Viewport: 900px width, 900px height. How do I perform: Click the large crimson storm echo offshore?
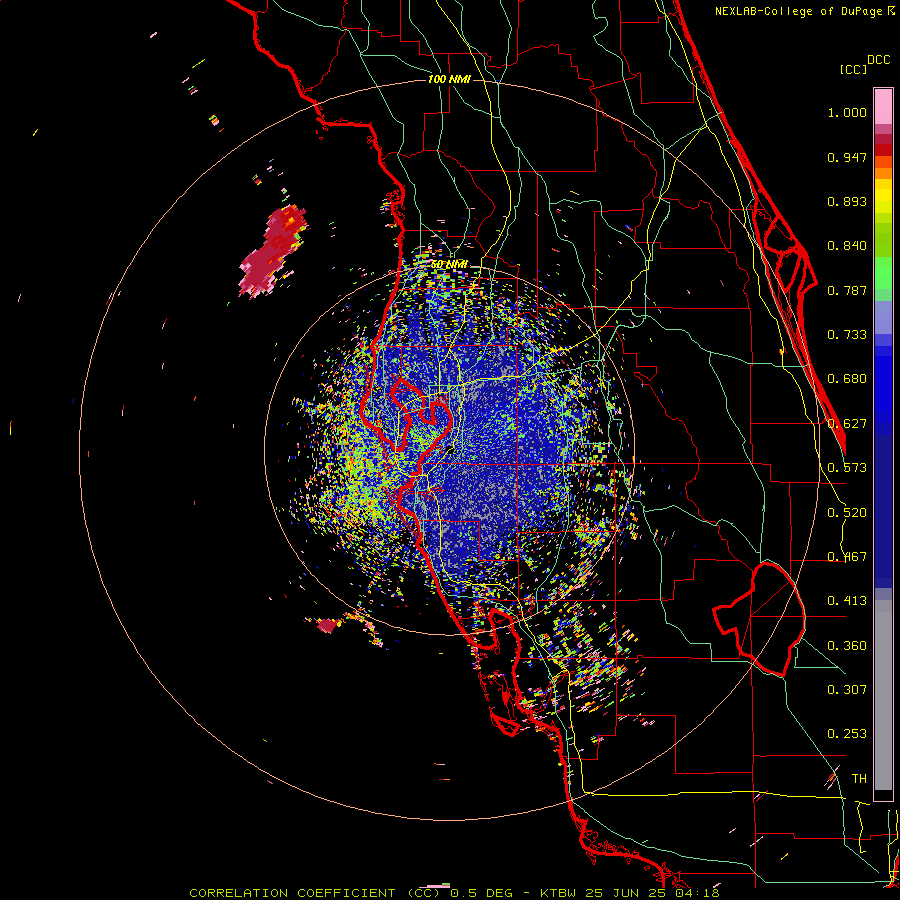click(271, 253)
